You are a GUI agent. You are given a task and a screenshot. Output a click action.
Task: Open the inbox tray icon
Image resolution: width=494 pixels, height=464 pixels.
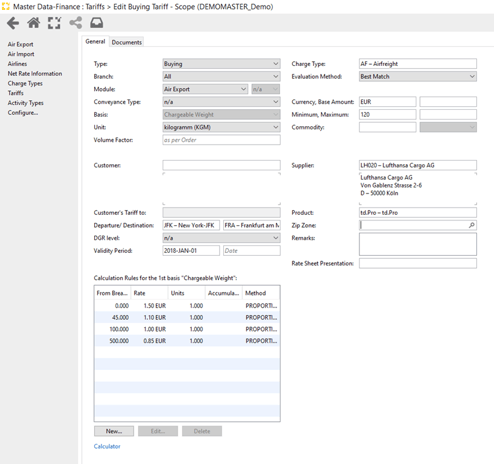pos(97,23)
